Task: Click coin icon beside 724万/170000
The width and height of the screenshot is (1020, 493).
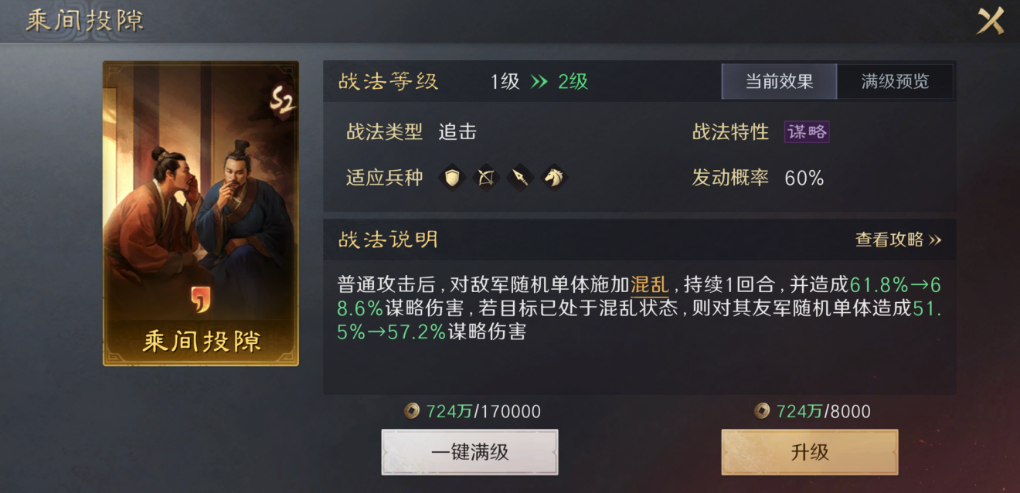Action: coord(411,411)
